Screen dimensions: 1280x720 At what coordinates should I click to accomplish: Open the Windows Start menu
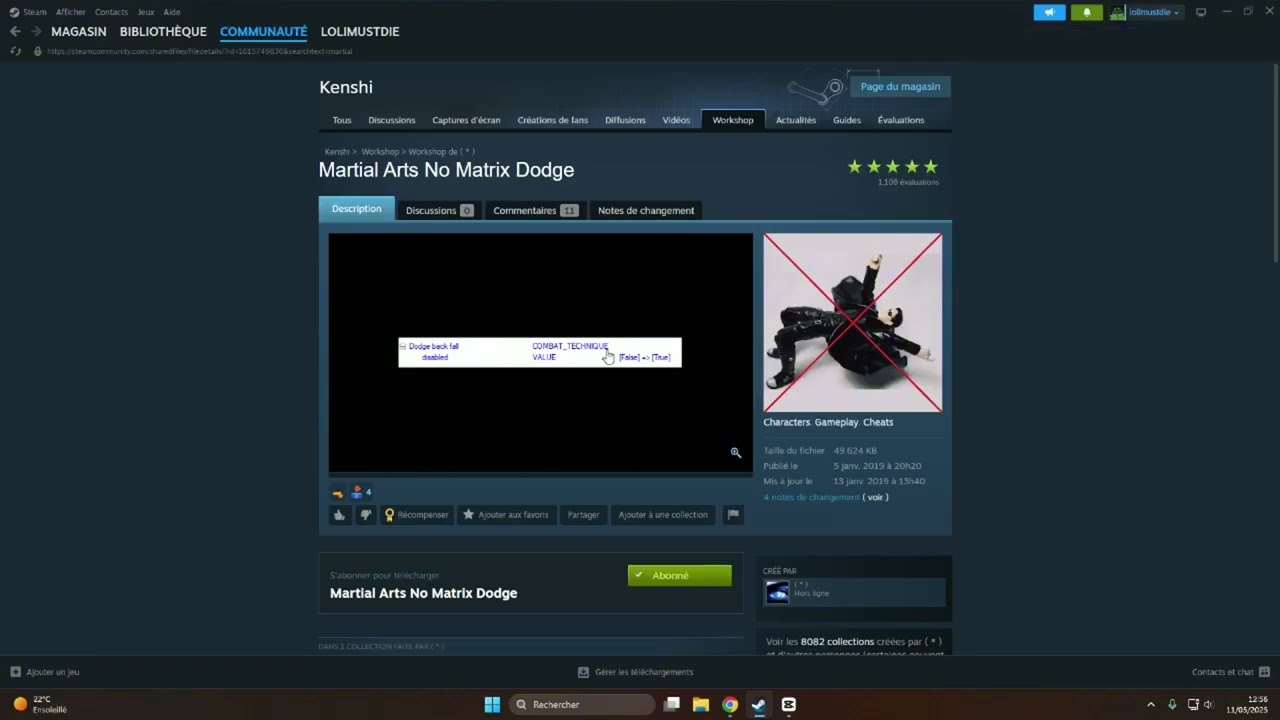(492, 704)
